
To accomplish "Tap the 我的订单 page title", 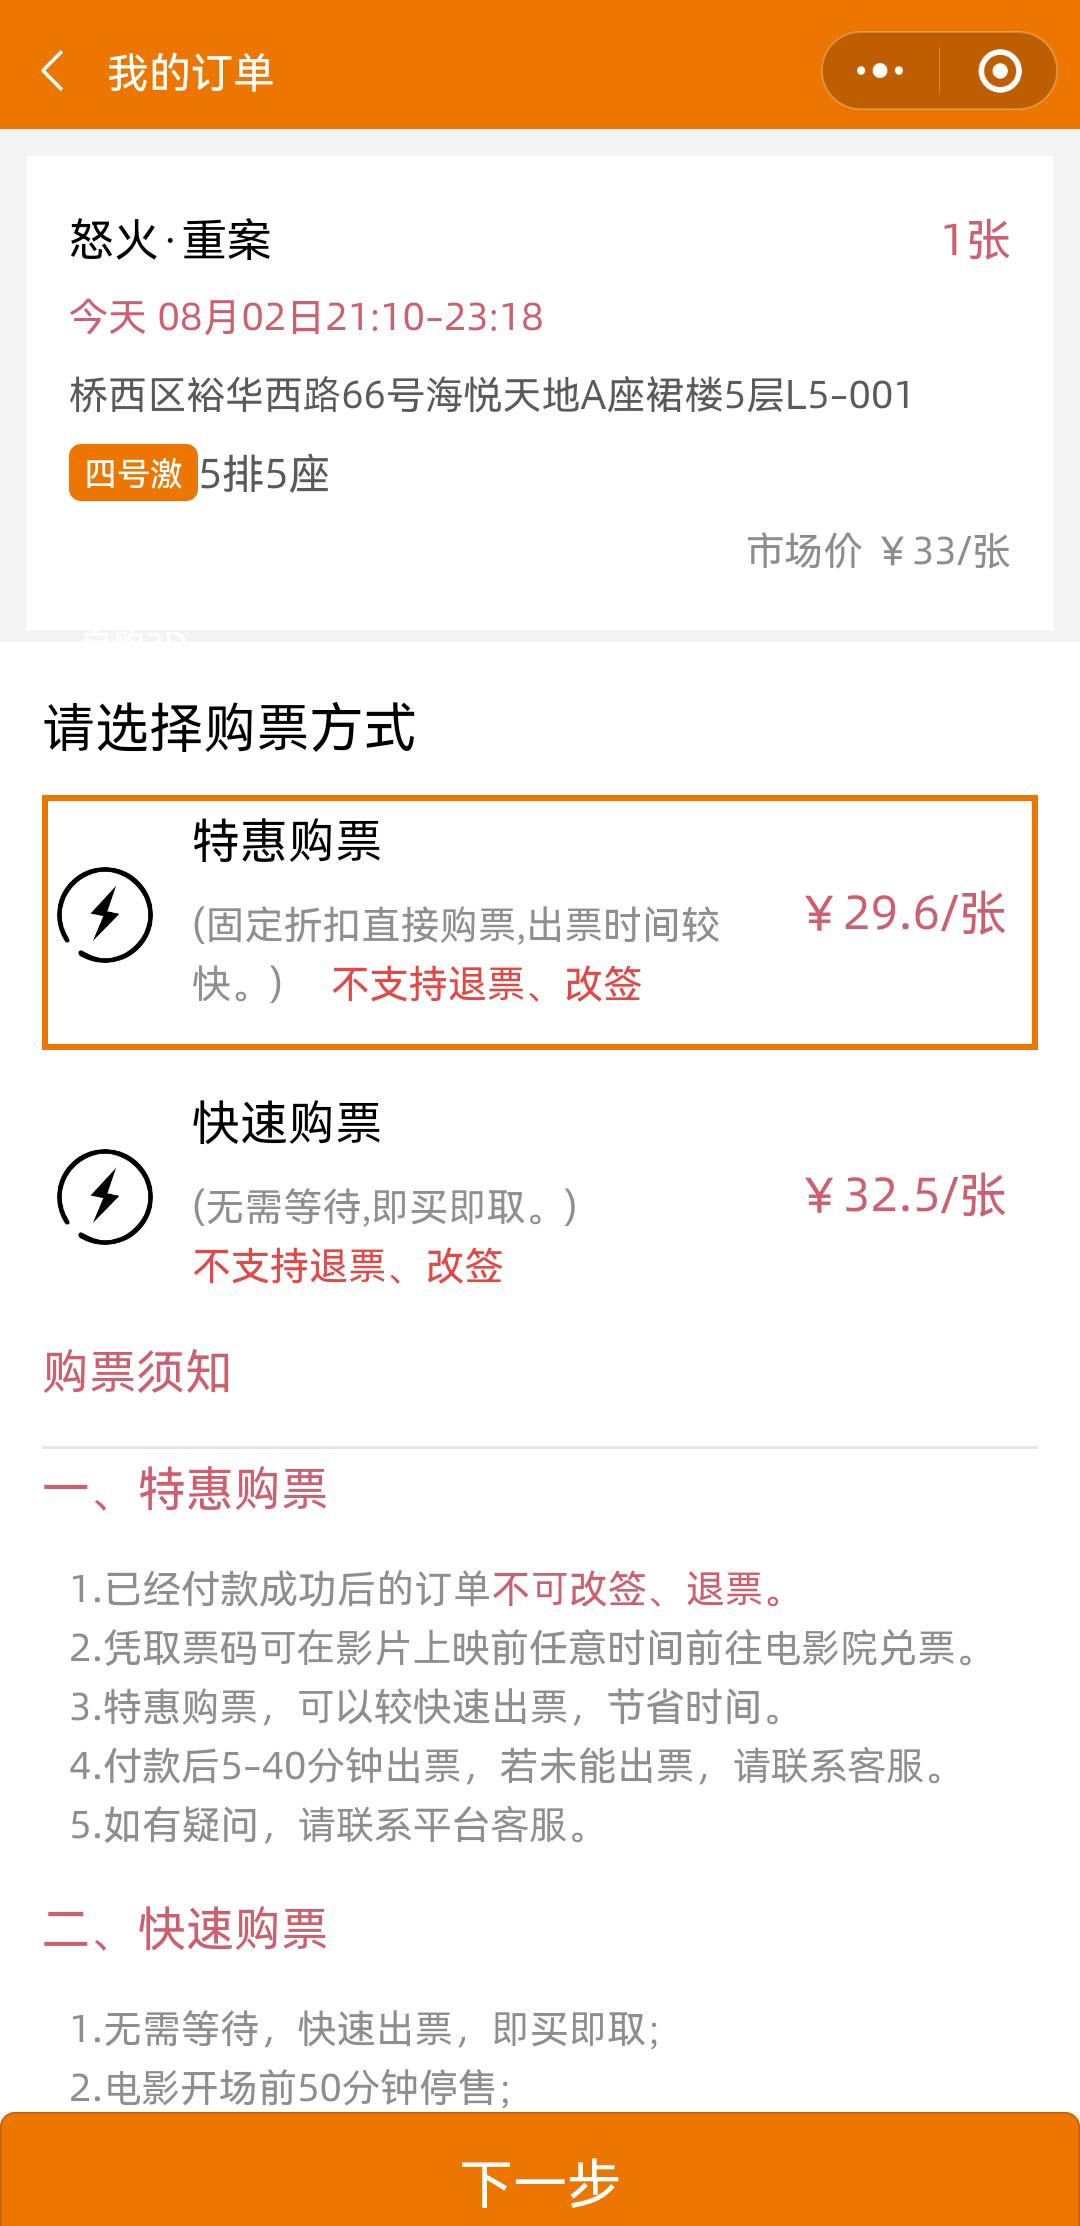I will (190, 73).
